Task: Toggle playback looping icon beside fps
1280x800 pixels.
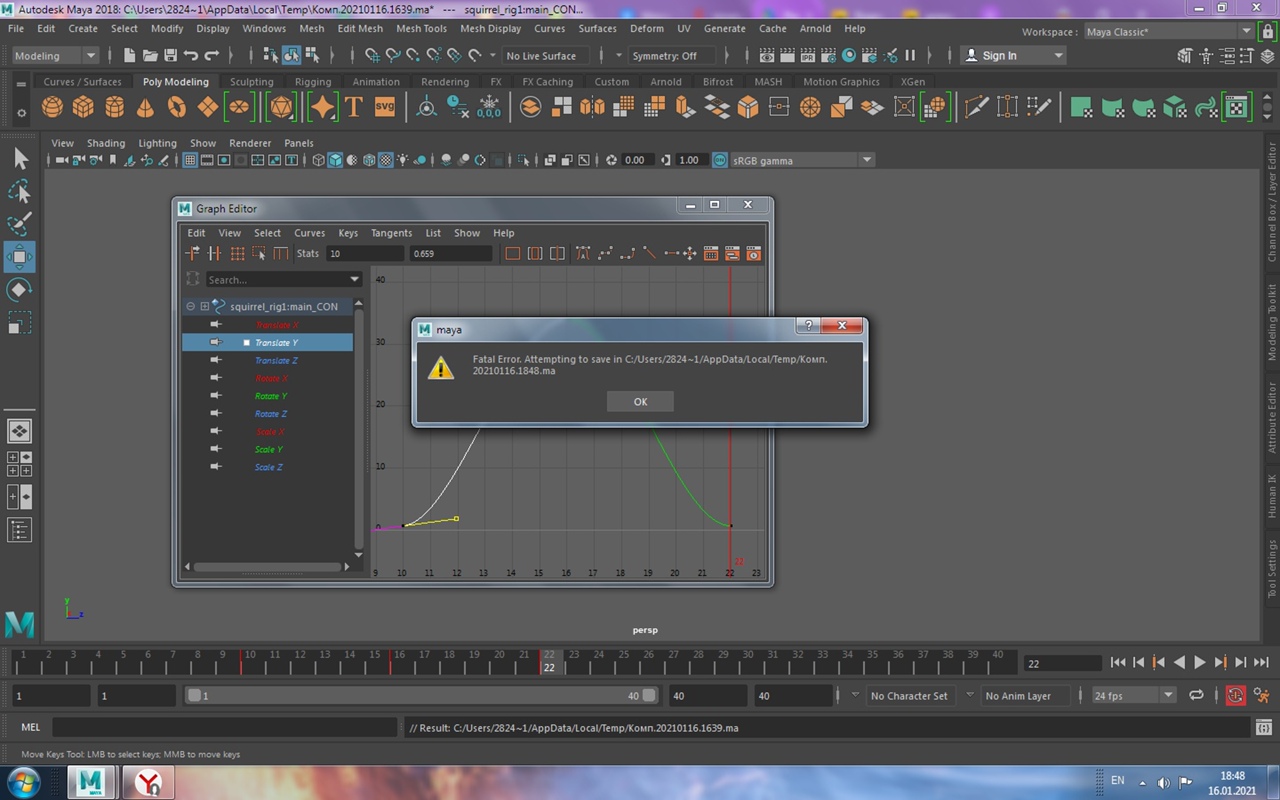Action: point(1196,695)
